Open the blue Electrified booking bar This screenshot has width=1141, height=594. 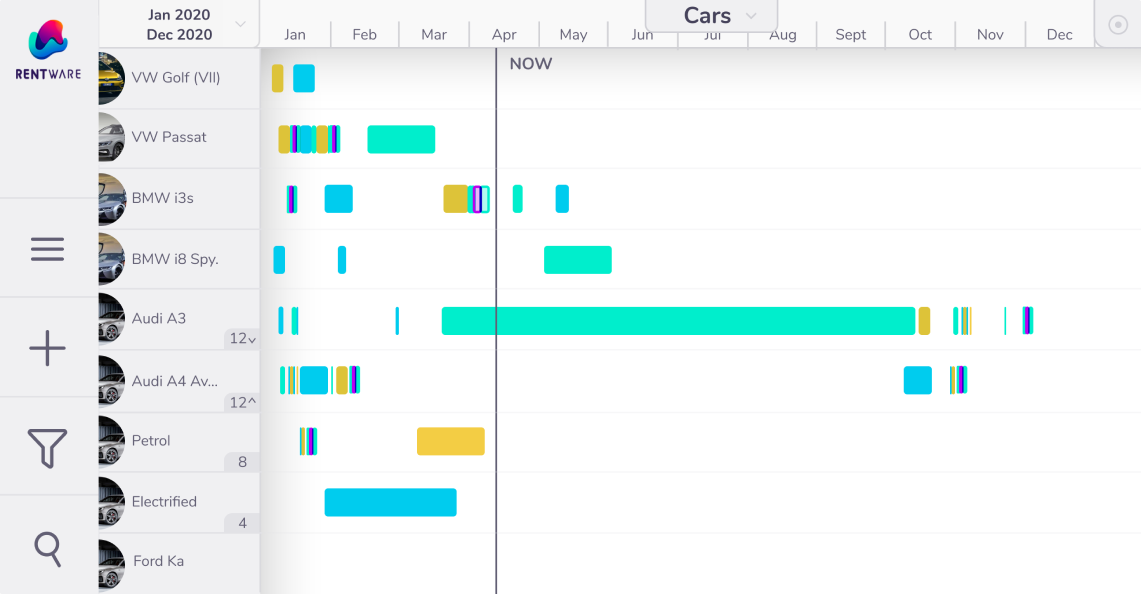391,503
